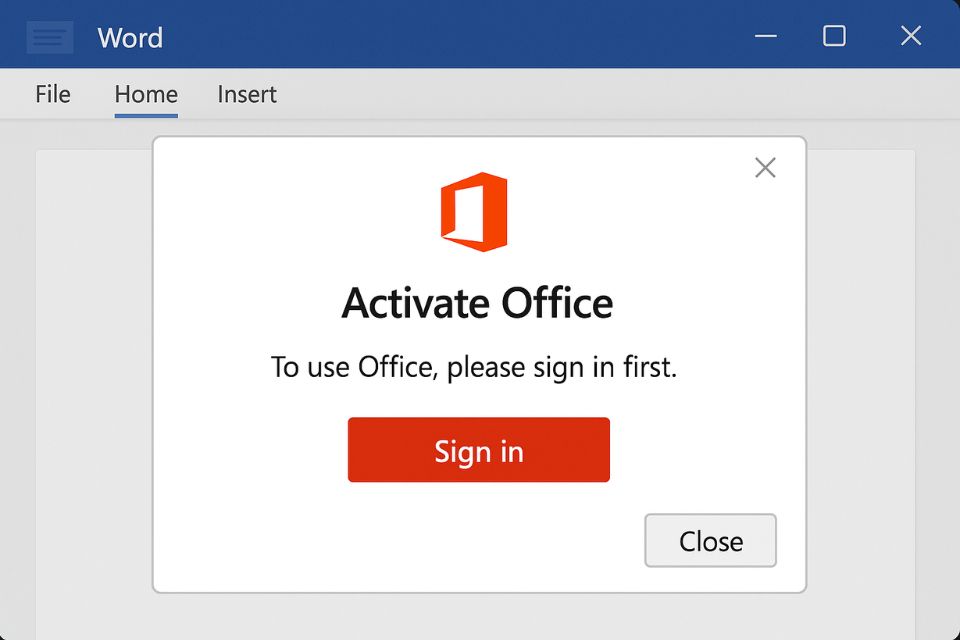This screenshot has width=960, height=640.
Task: Switch to the Home tab
Action: pos(146,94)
